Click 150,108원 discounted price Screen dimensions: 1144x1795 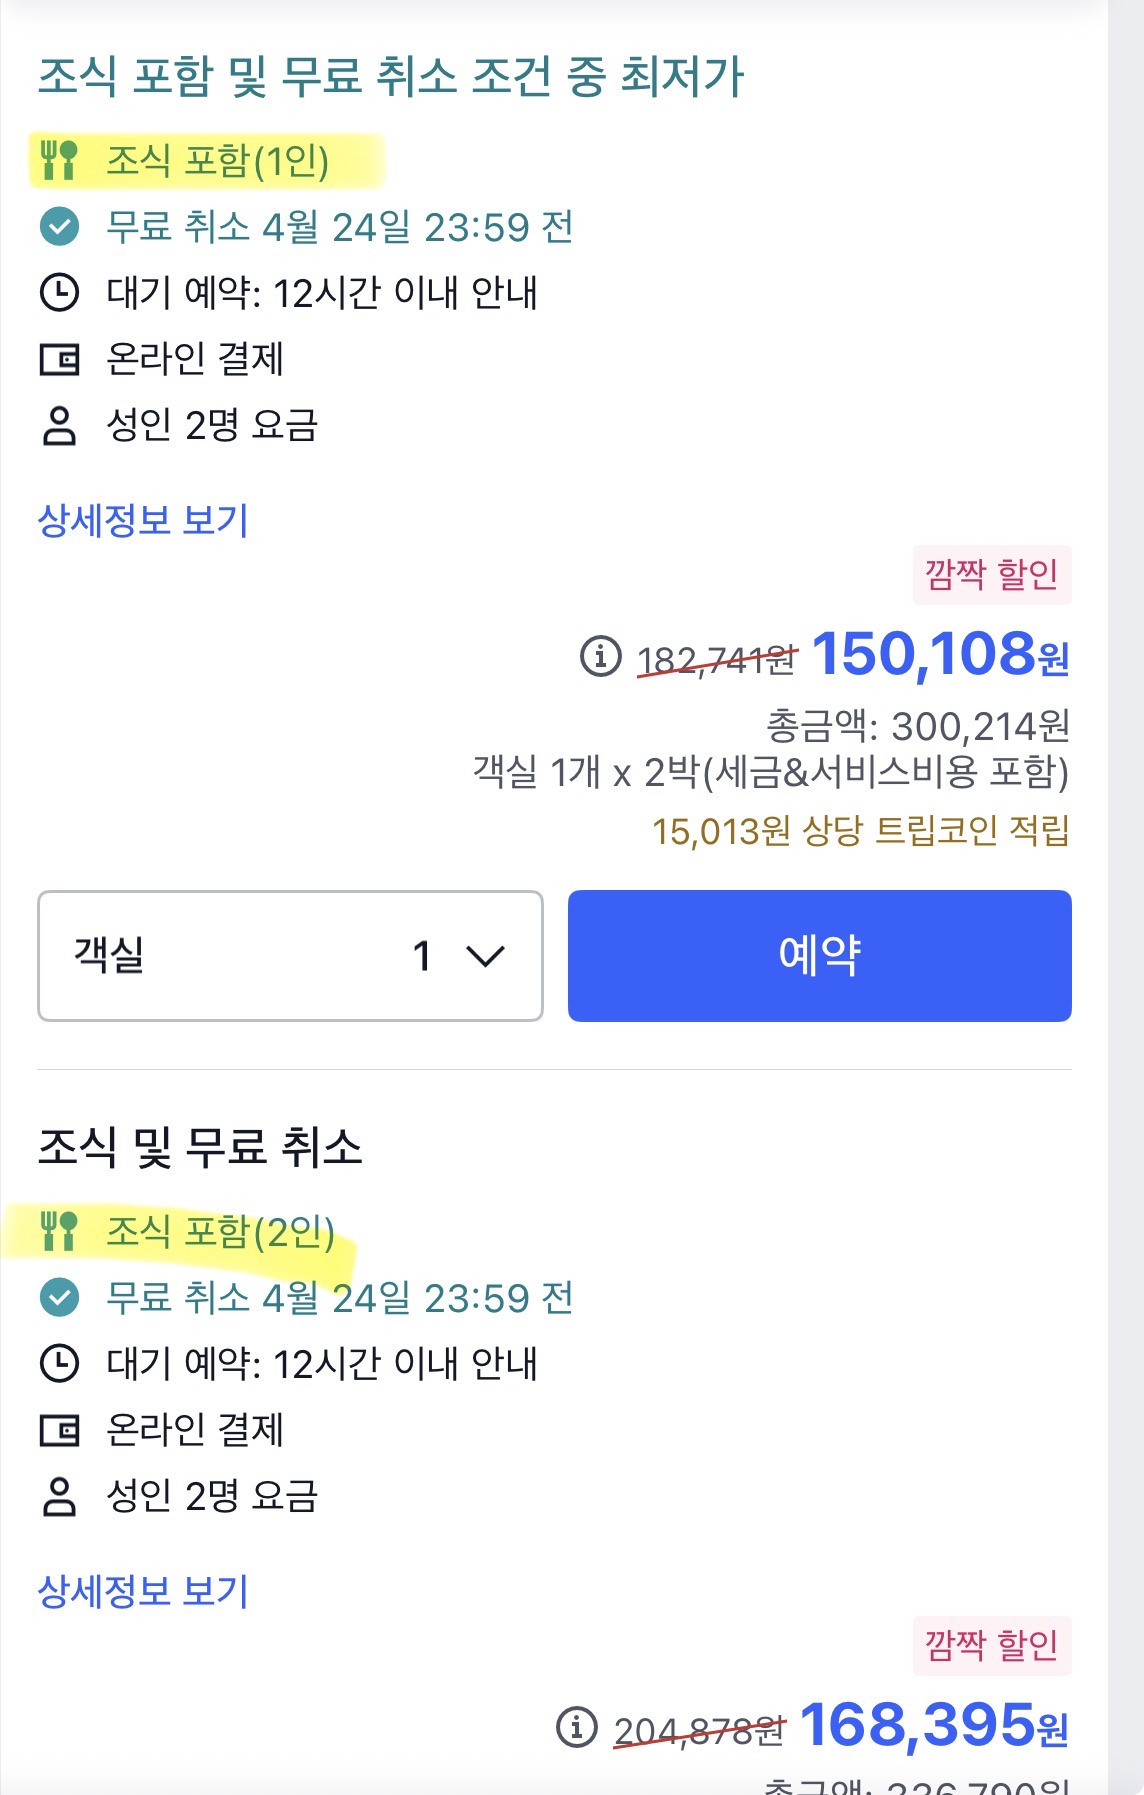coord(940,655)
